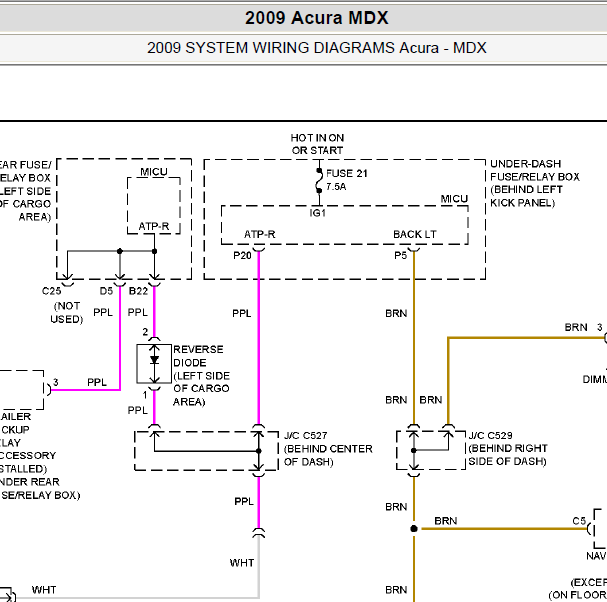607x602 pixels.
Task: Select 'MICU' label in under-dash fuse/relay box
Action: point(454,199)
